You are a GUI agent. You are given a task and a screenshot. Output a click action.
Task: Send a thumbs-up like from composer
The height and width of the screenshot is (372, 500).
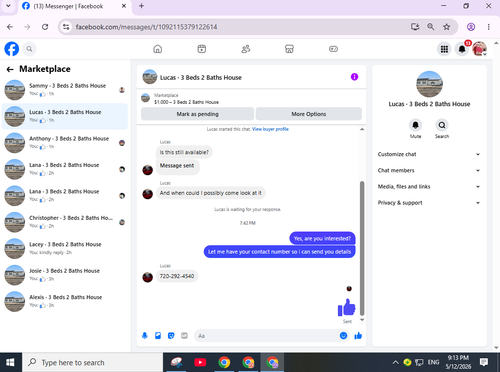click(x=358, y=336)
